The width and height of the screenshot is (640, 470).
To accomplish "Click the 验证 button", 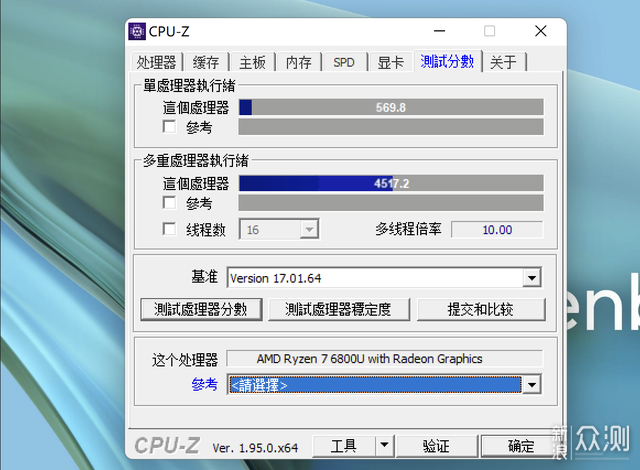I will [436, 446].
